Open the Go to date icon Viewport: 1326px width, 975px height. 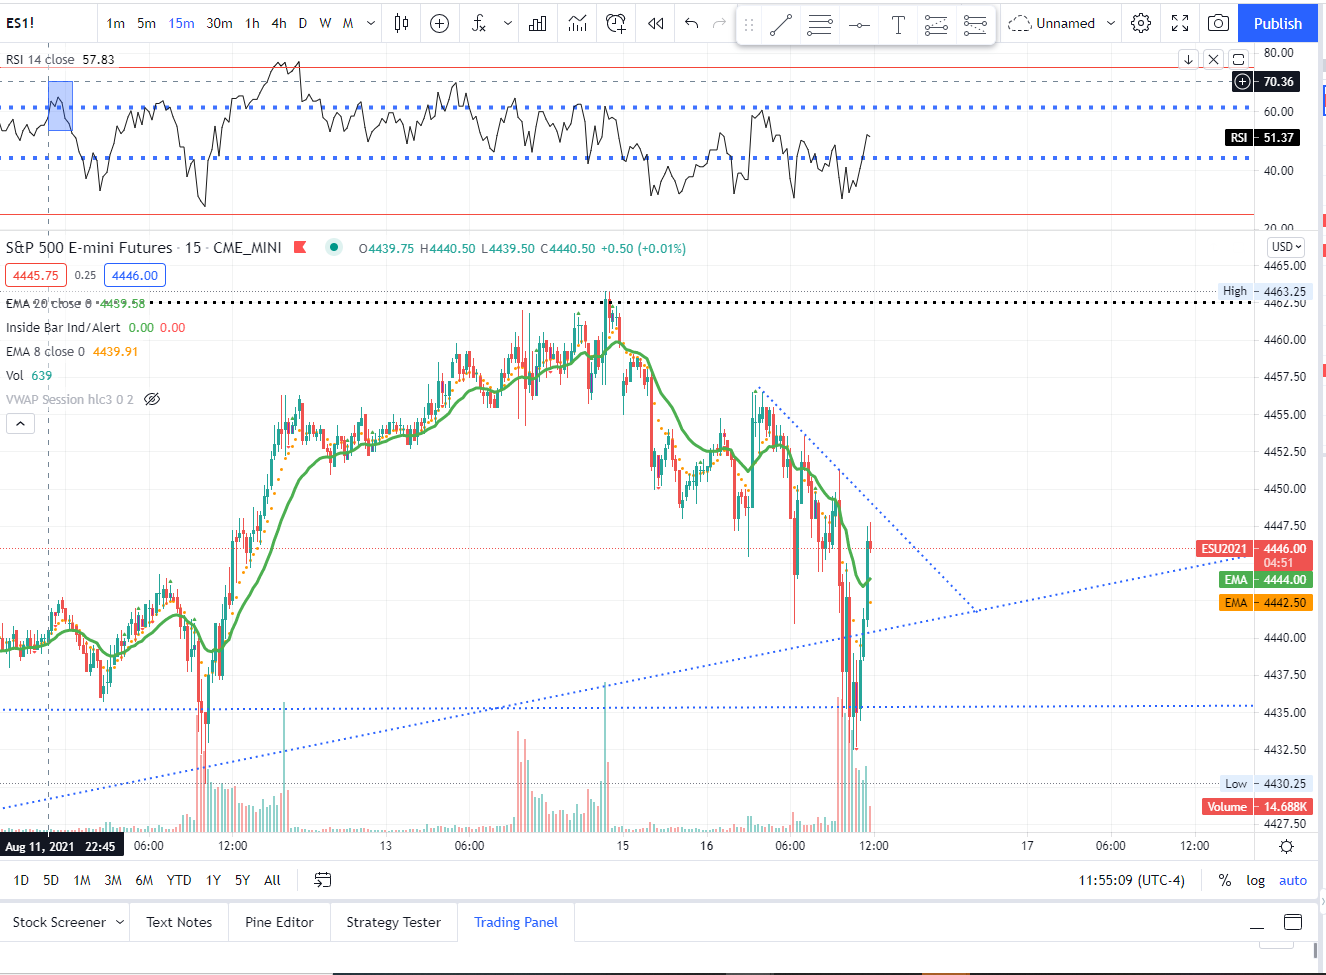(322, 880)
